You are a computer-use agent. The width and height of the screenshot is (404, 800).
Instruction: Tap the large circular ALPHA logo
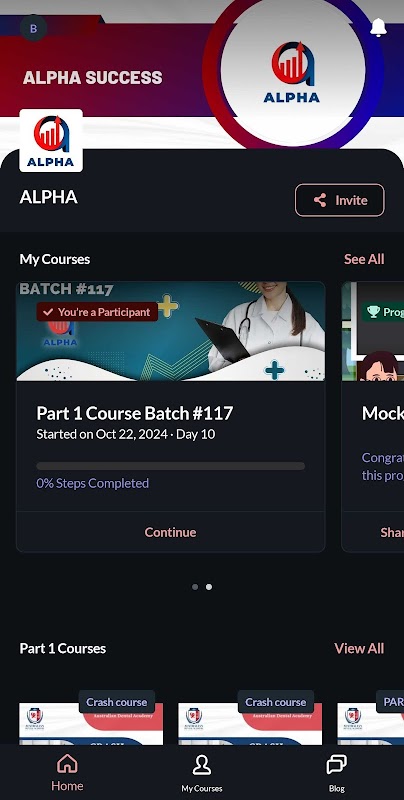tap(292, 70)
